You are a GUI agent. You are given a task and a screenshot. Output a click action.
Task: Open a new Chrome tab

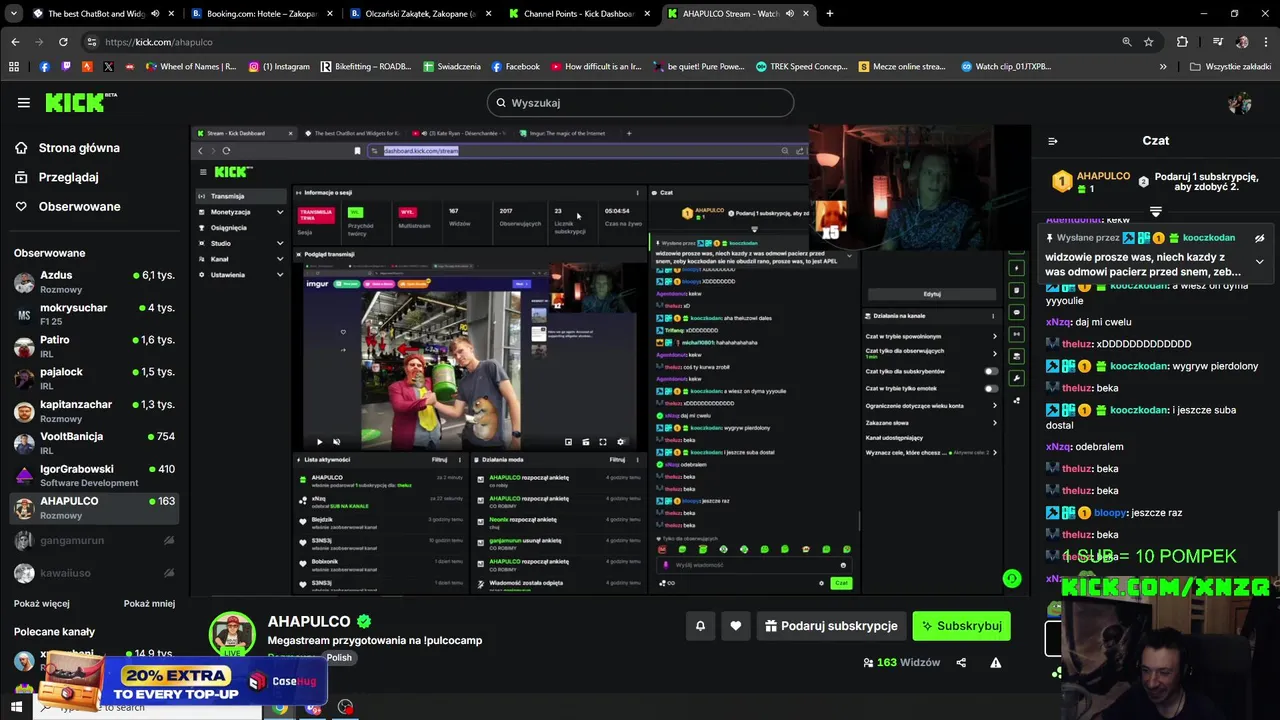pos(829,14)
